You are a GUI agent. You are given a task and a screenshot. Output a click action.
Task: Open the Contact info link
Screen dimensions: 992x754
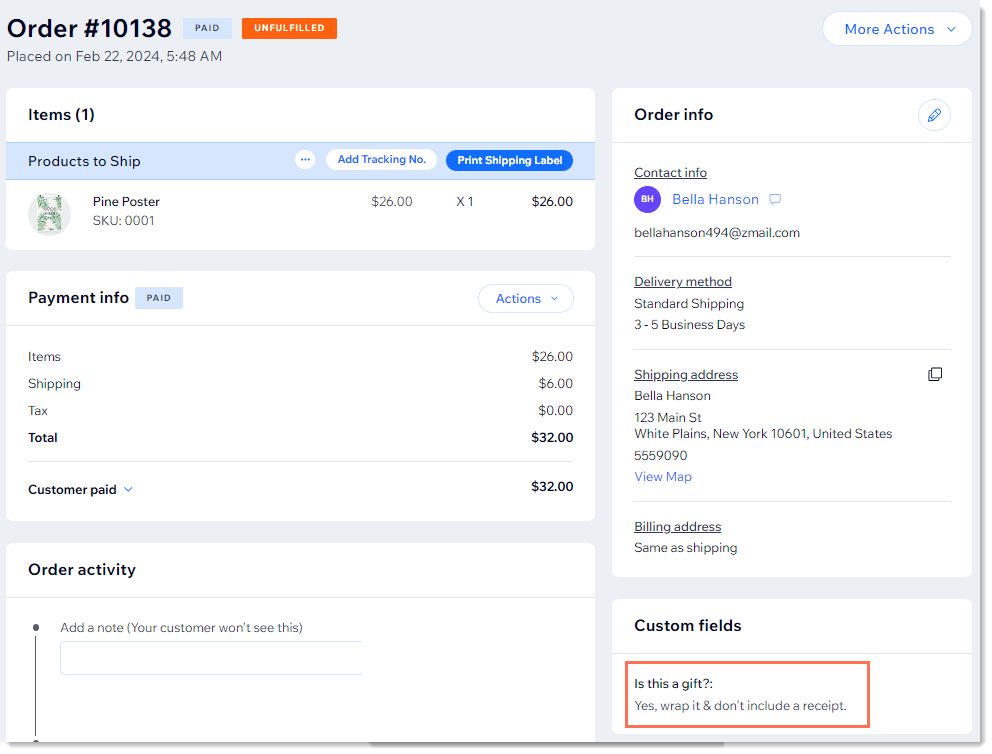click(670, 172)
